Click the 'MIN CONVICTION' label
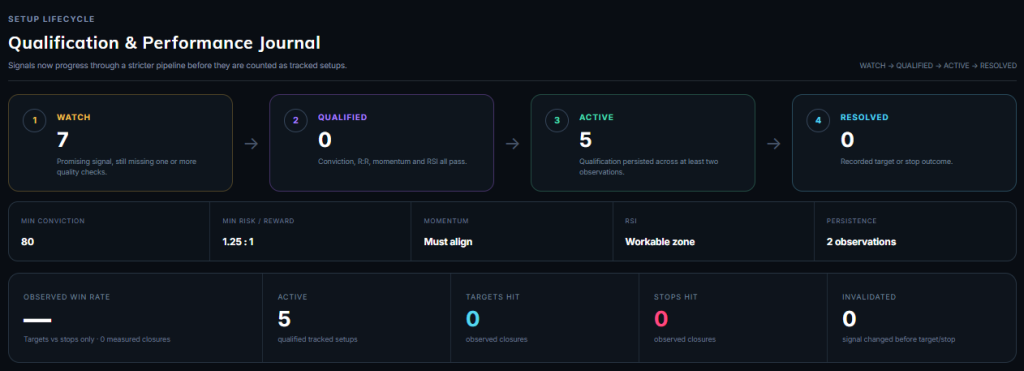Screen dimensions: 1024x371 pos(53,221)
